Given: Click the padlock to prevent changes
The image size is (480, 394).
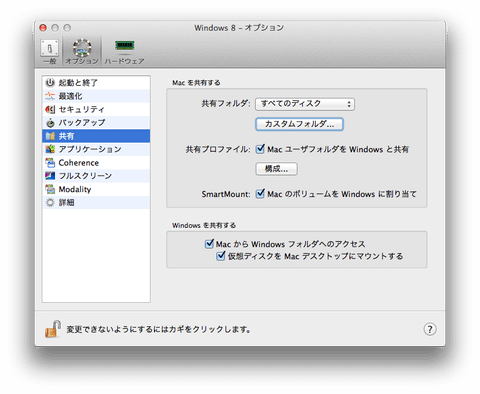Looking at the screenshot, I should pyautogui.click(x=53, y=329).
